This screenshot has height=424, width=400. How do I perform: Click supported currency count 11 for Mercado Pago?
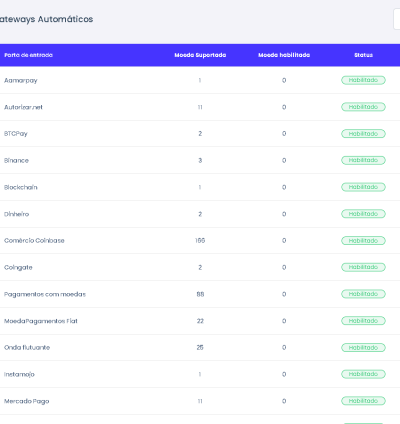pos(200,401)
